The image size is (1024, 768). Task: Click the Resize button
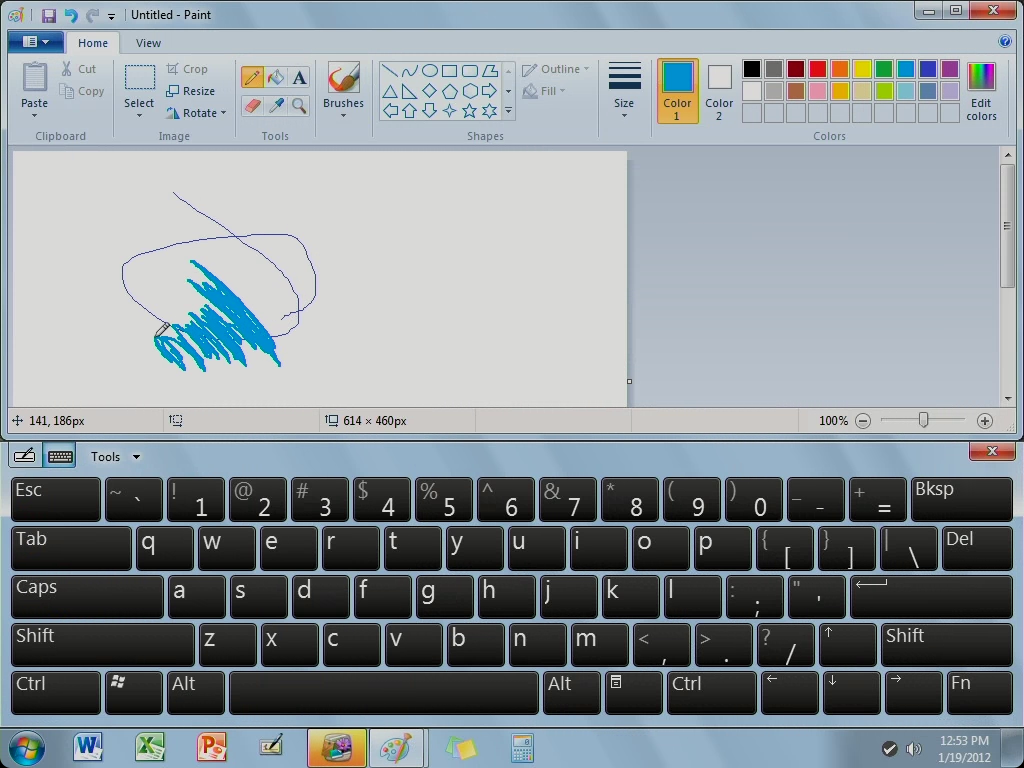[x=191, y=91]
